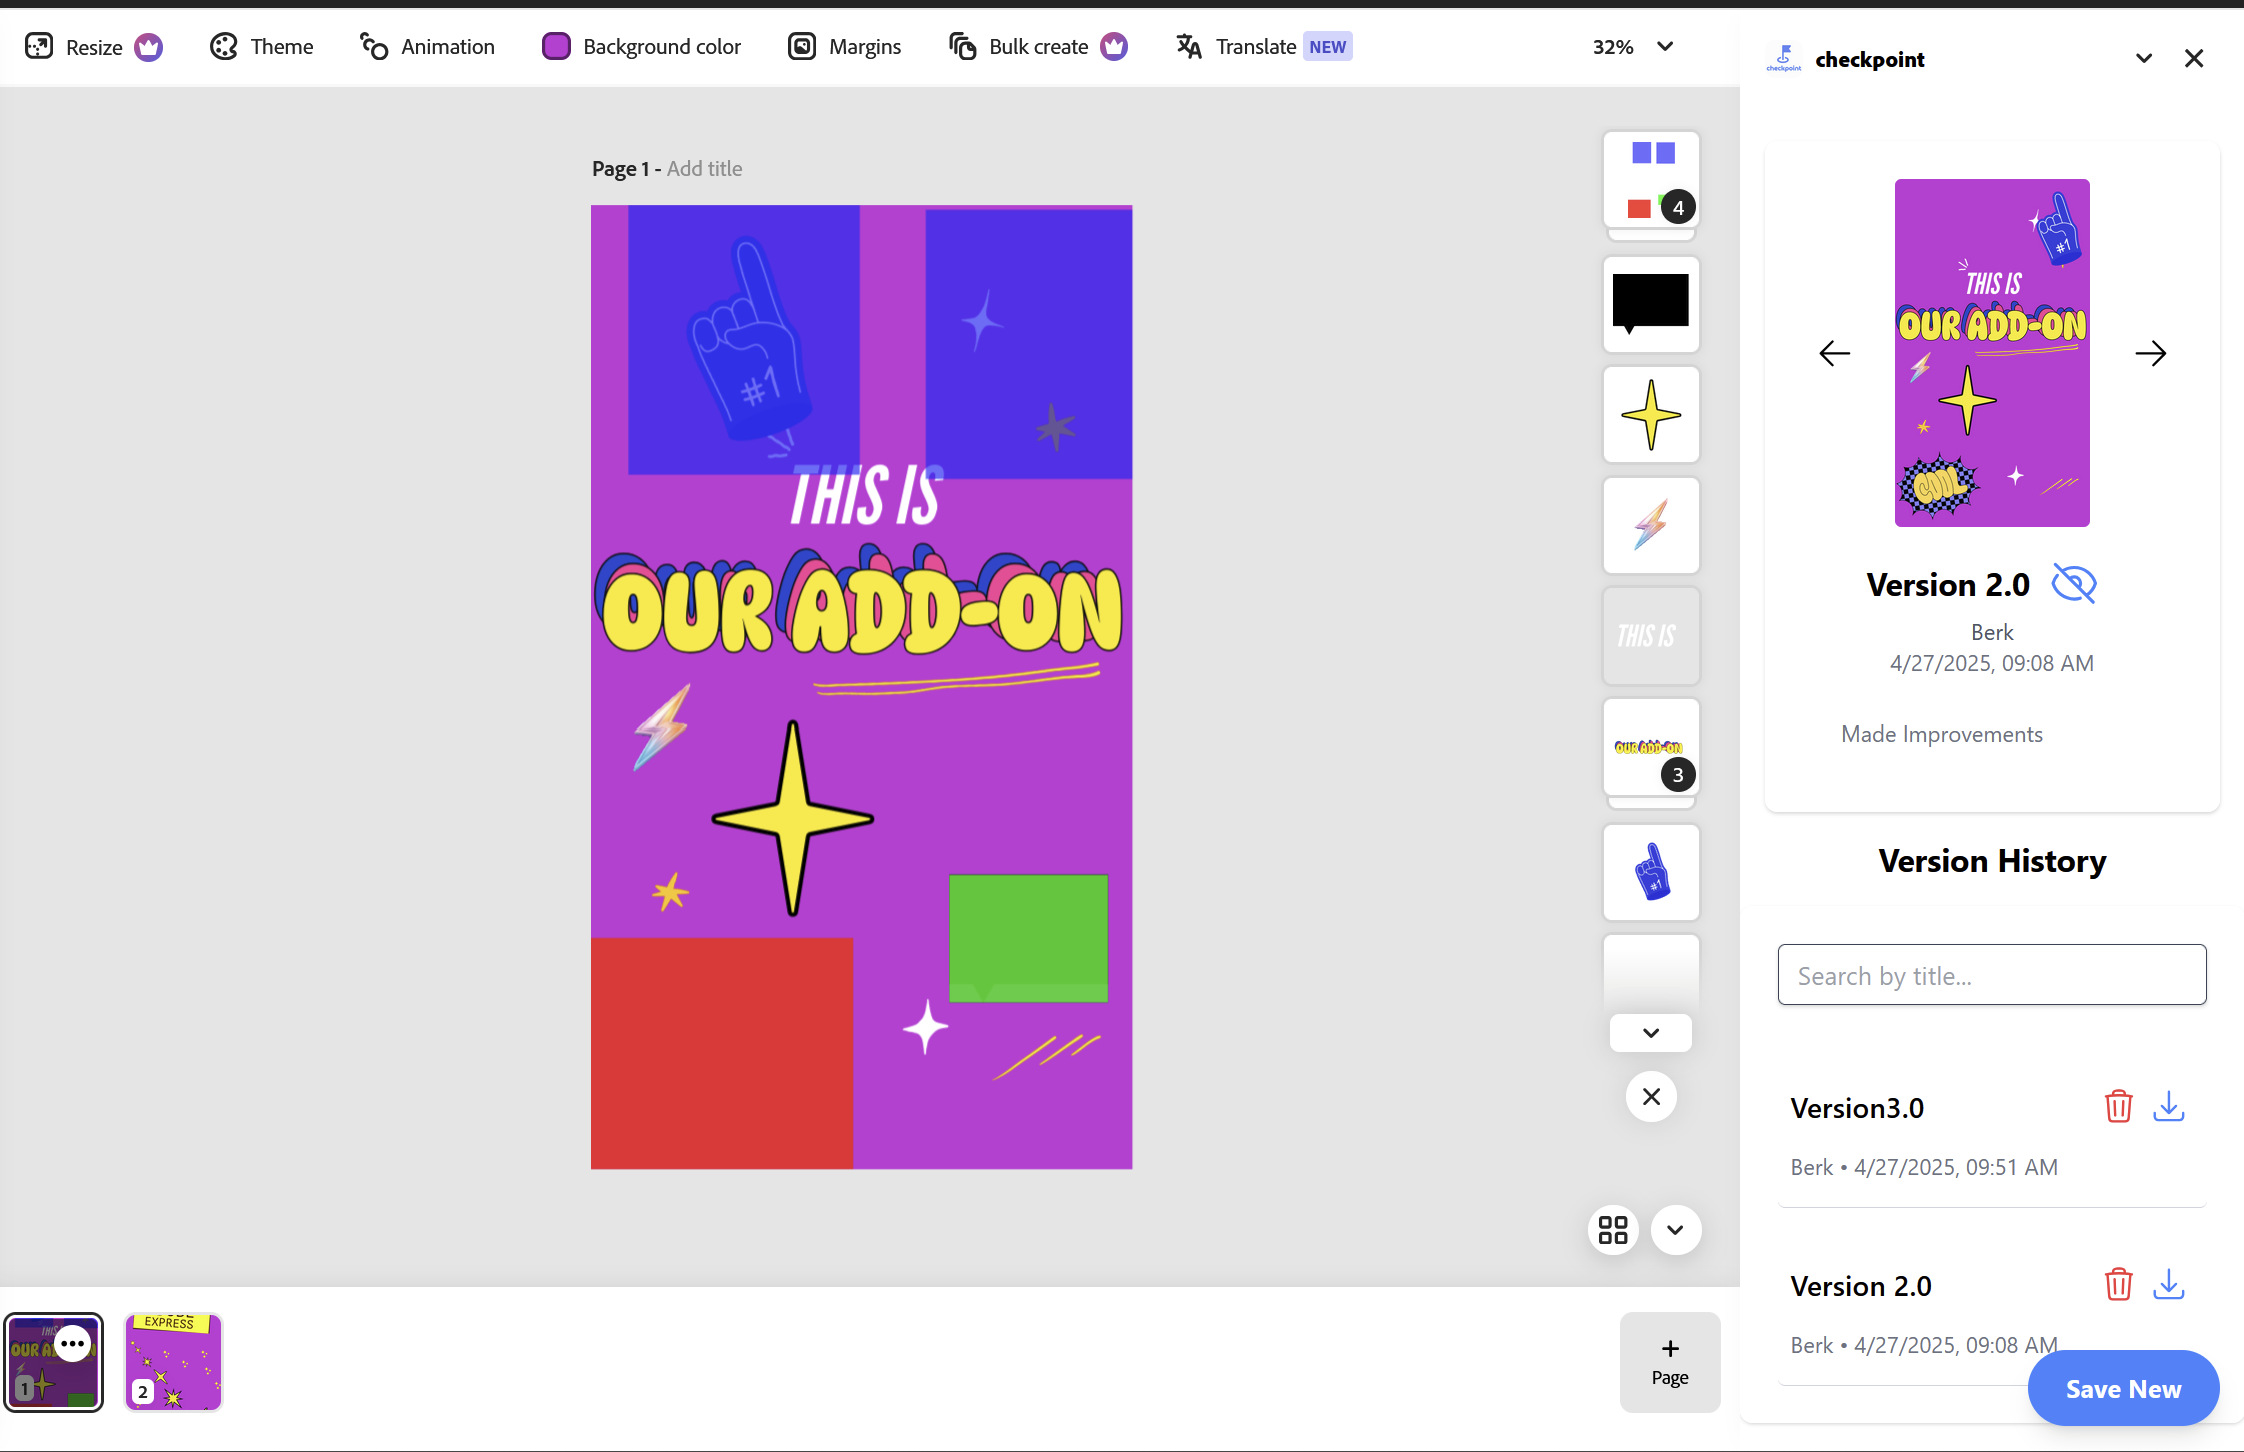2244x1452 pixels.
Task: Expand more layers with chevron down
Action: coord(1651,1033)
